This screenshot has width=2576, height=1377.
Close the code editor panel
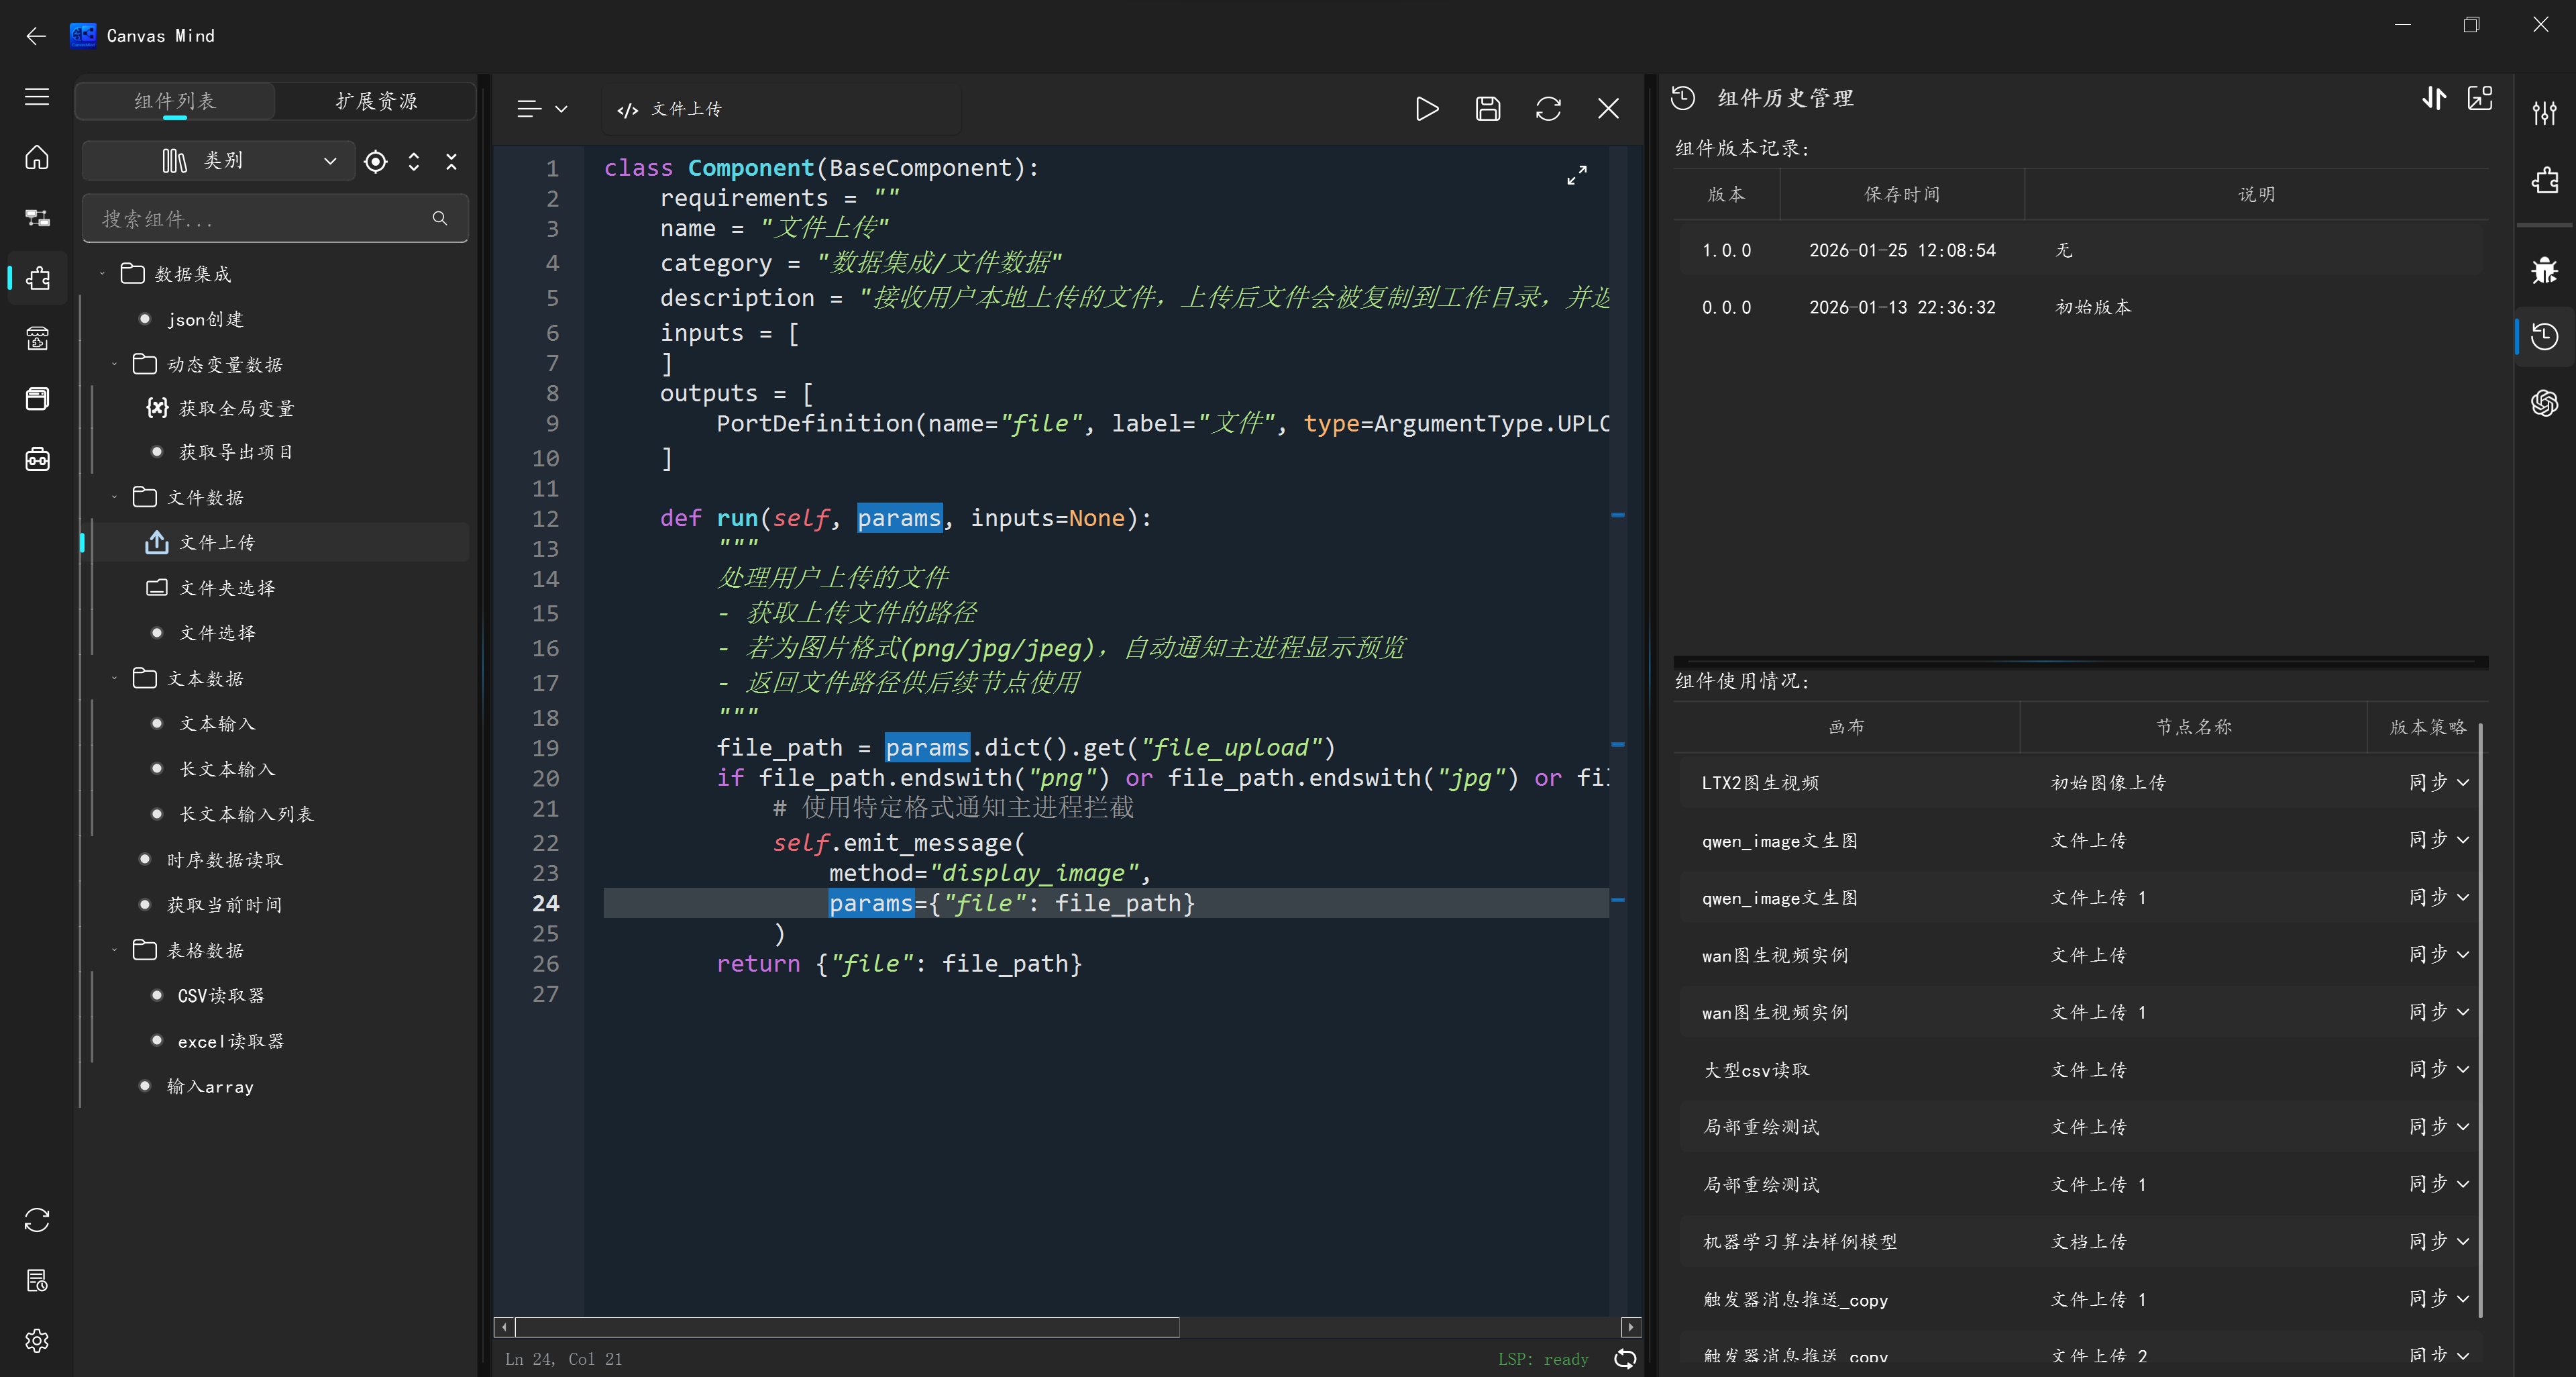pyautogui.click(x=1608, y=108)
